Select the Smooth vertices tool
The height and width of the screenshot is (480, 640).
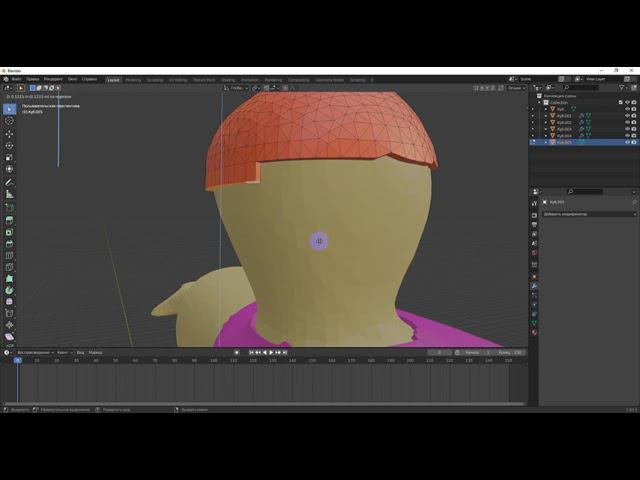point(9,302)
